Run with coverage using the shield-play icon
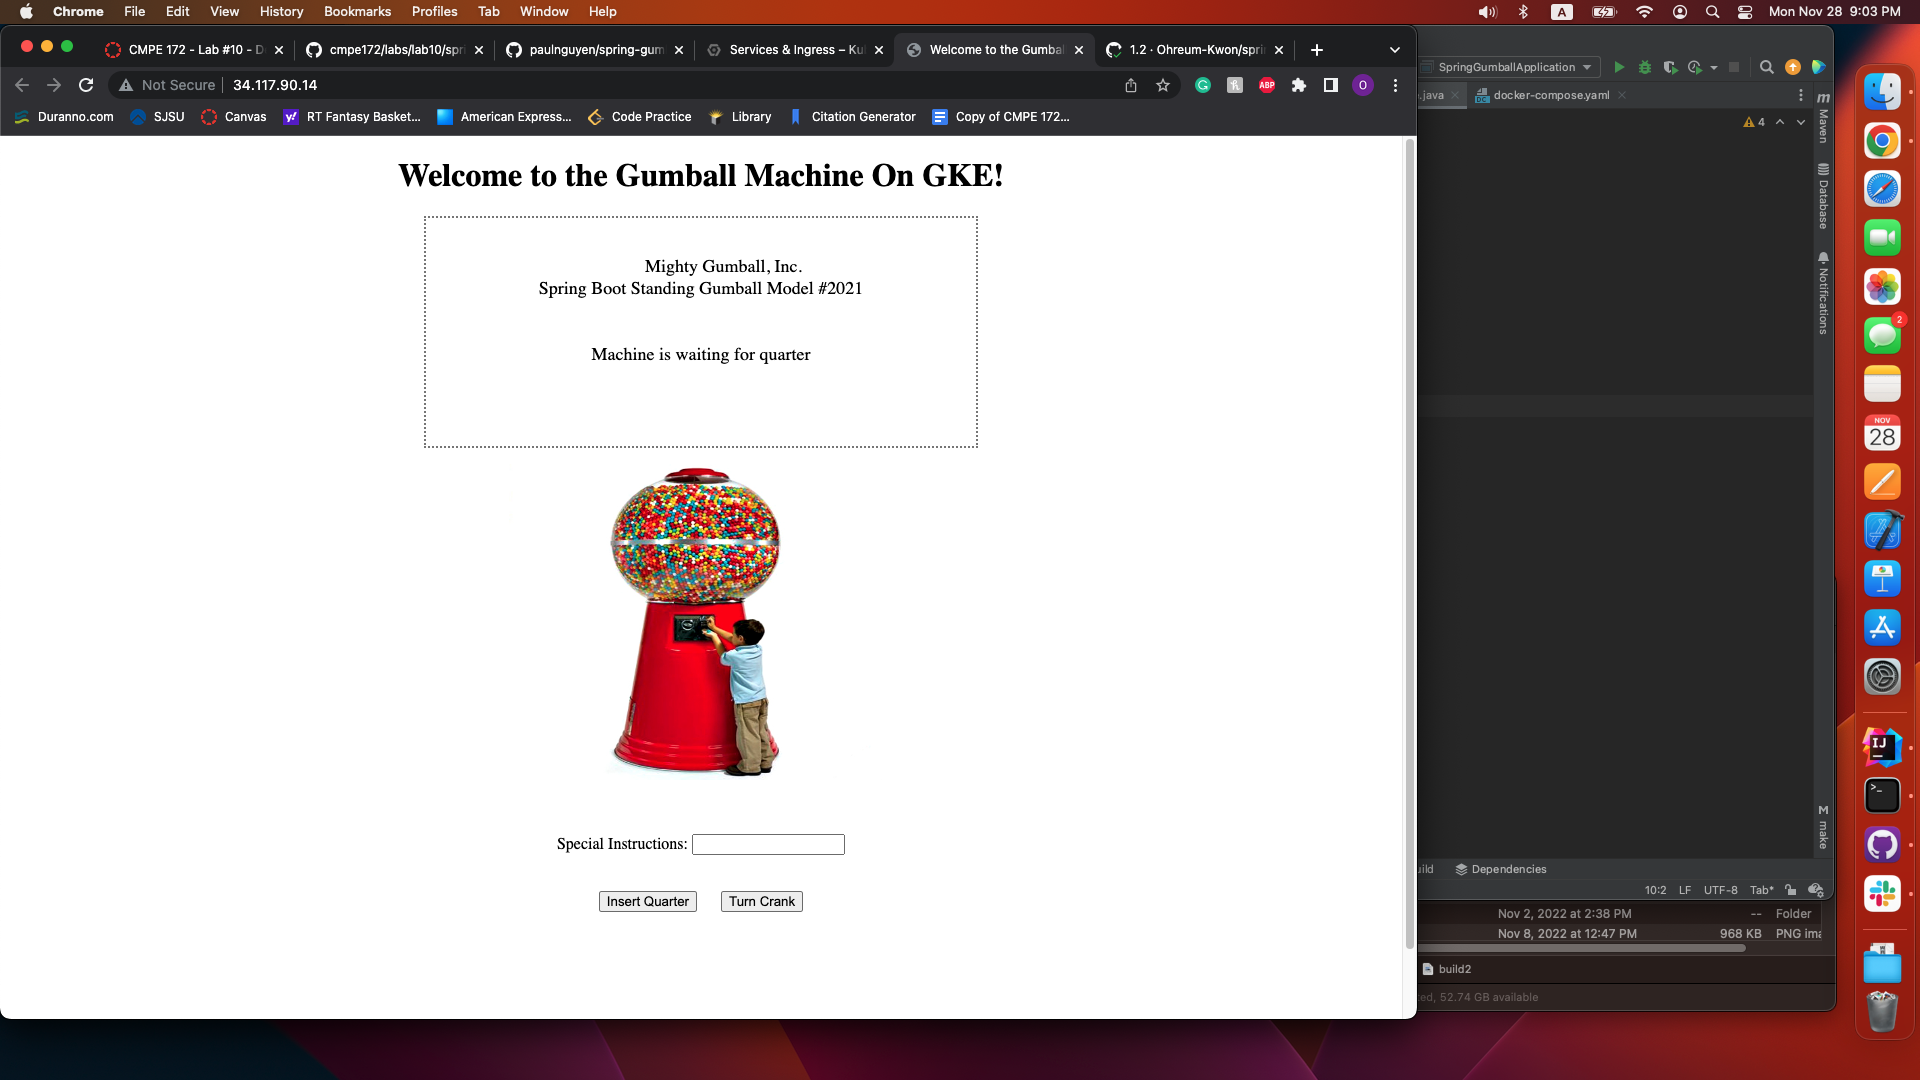This screenshot has width=1920, height=1080. (1670, 67)
